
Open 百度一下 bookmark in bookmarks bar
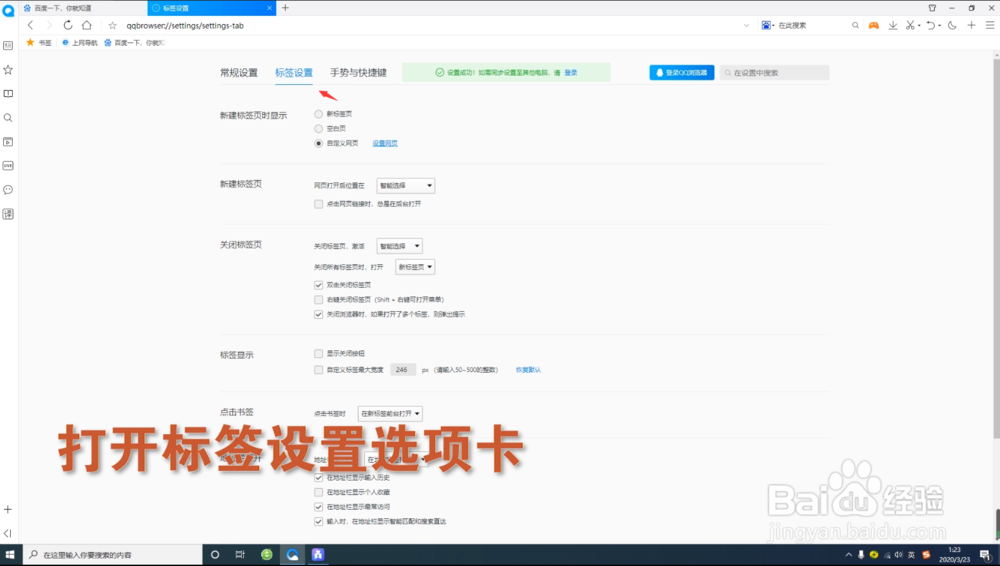[x=134, y=43]
